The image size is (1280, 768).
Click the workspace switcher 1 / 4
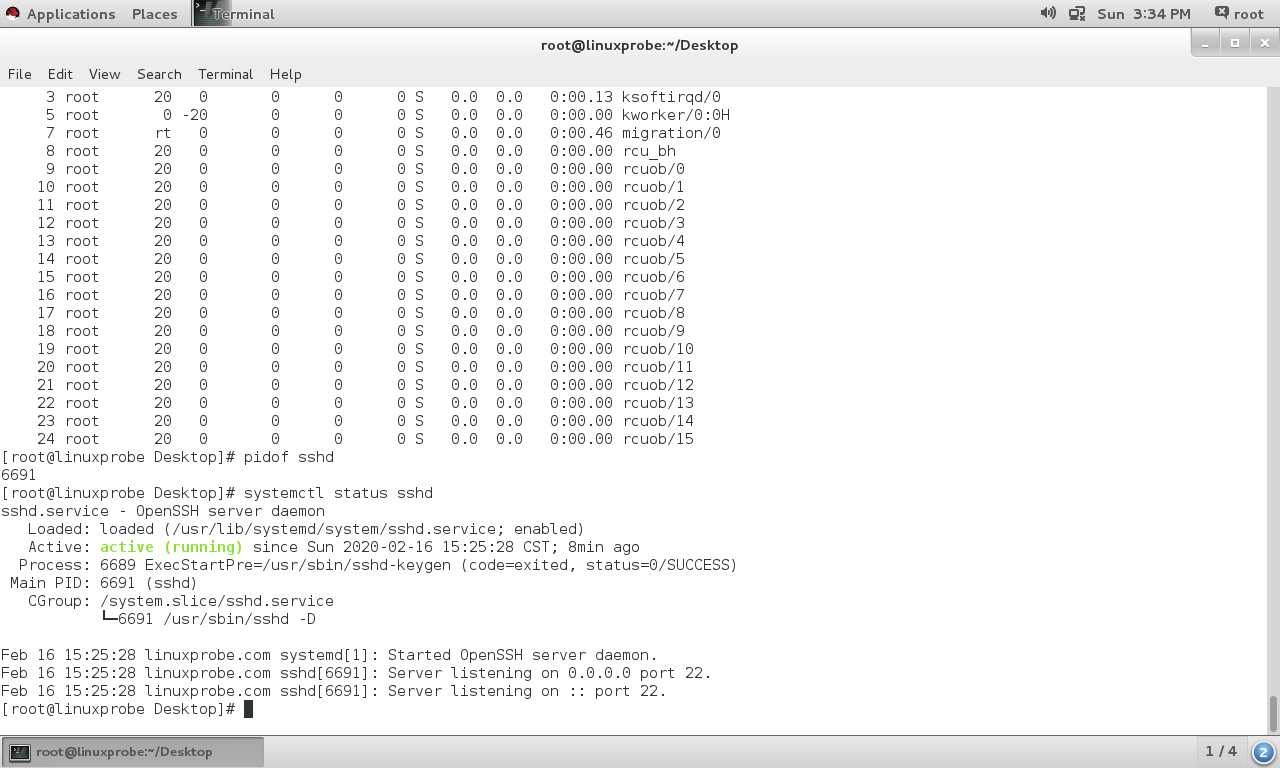(x=1221, y=751)
